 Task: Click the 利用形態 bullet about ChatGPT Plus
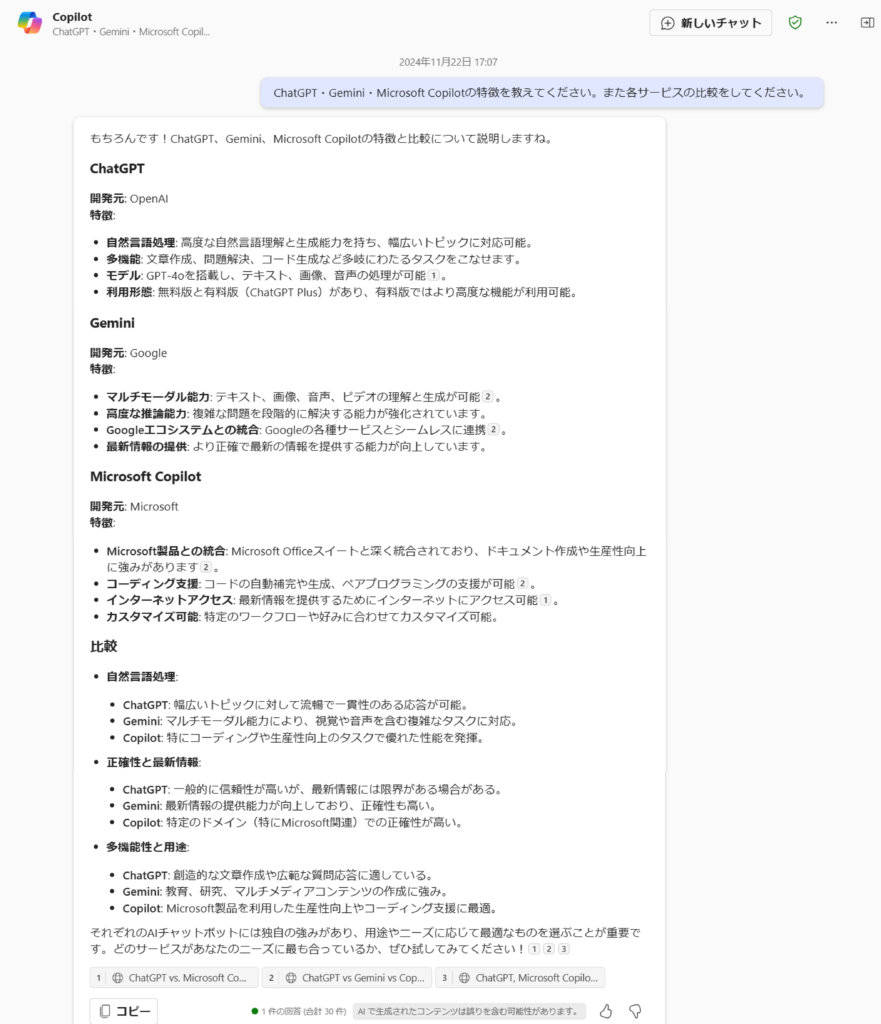click(342, 292)
